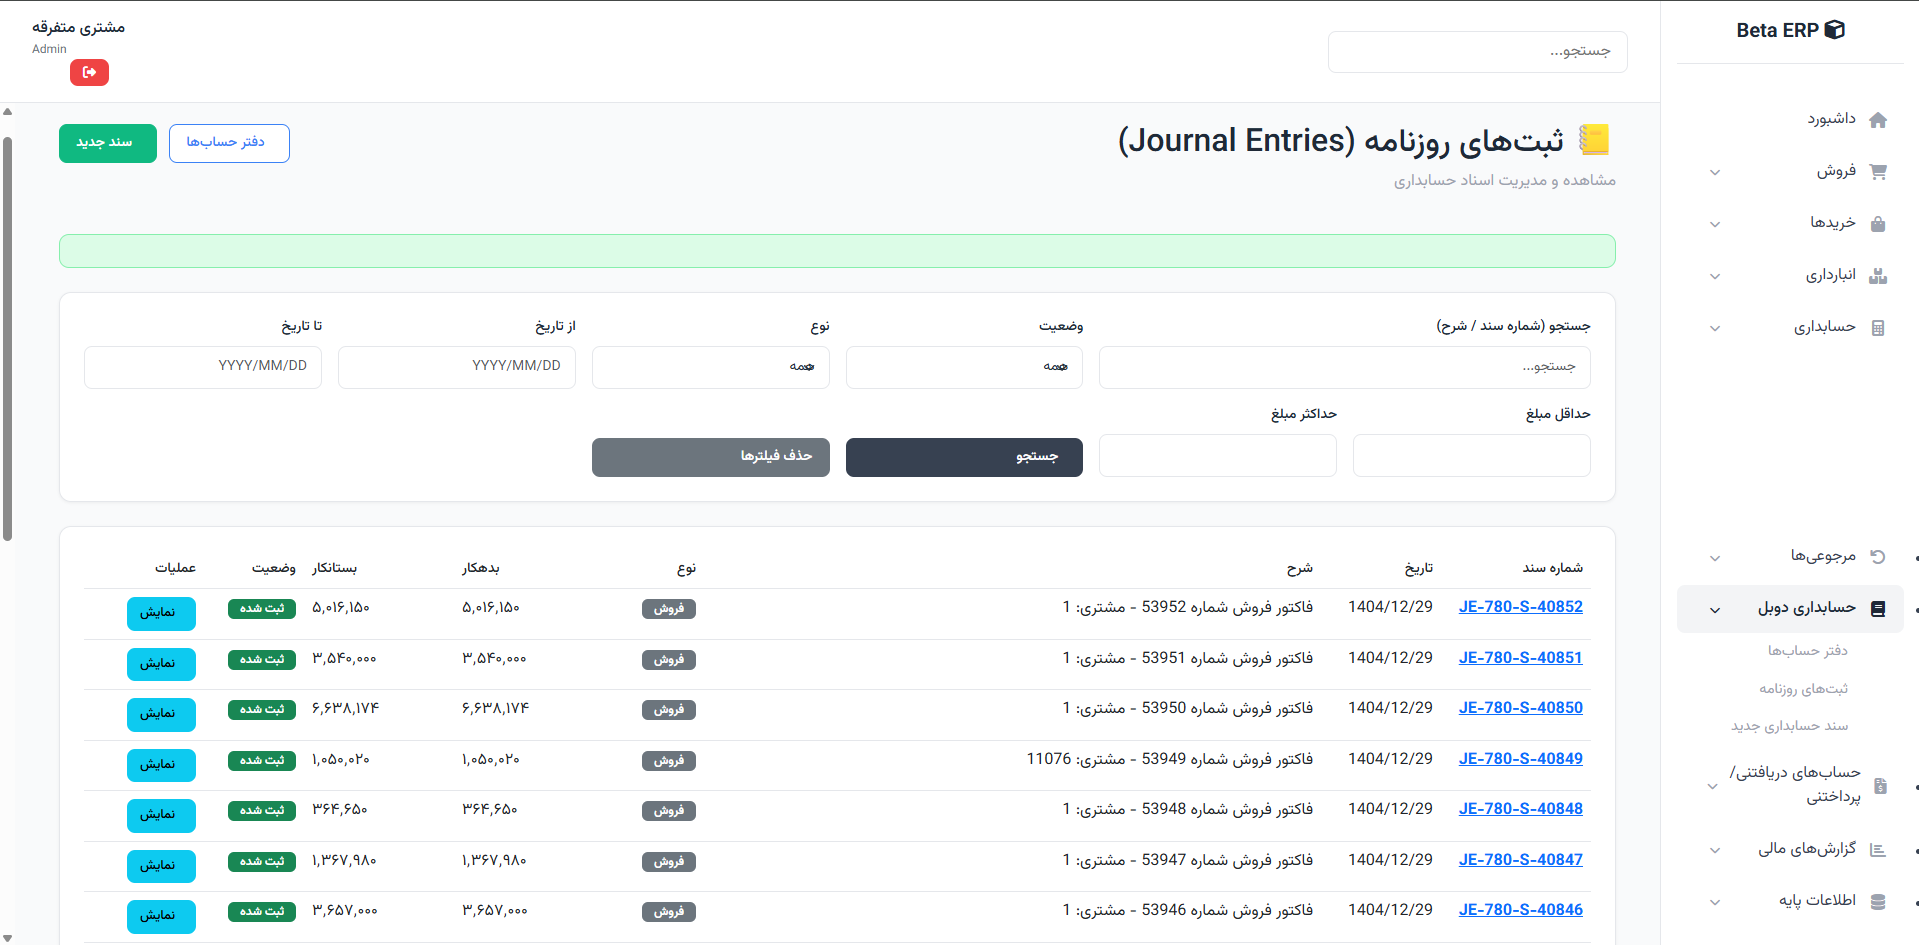Expand the انبارداری sidebar chevron
This screenshot has width=1919, height=945.
click(1715, 276)
